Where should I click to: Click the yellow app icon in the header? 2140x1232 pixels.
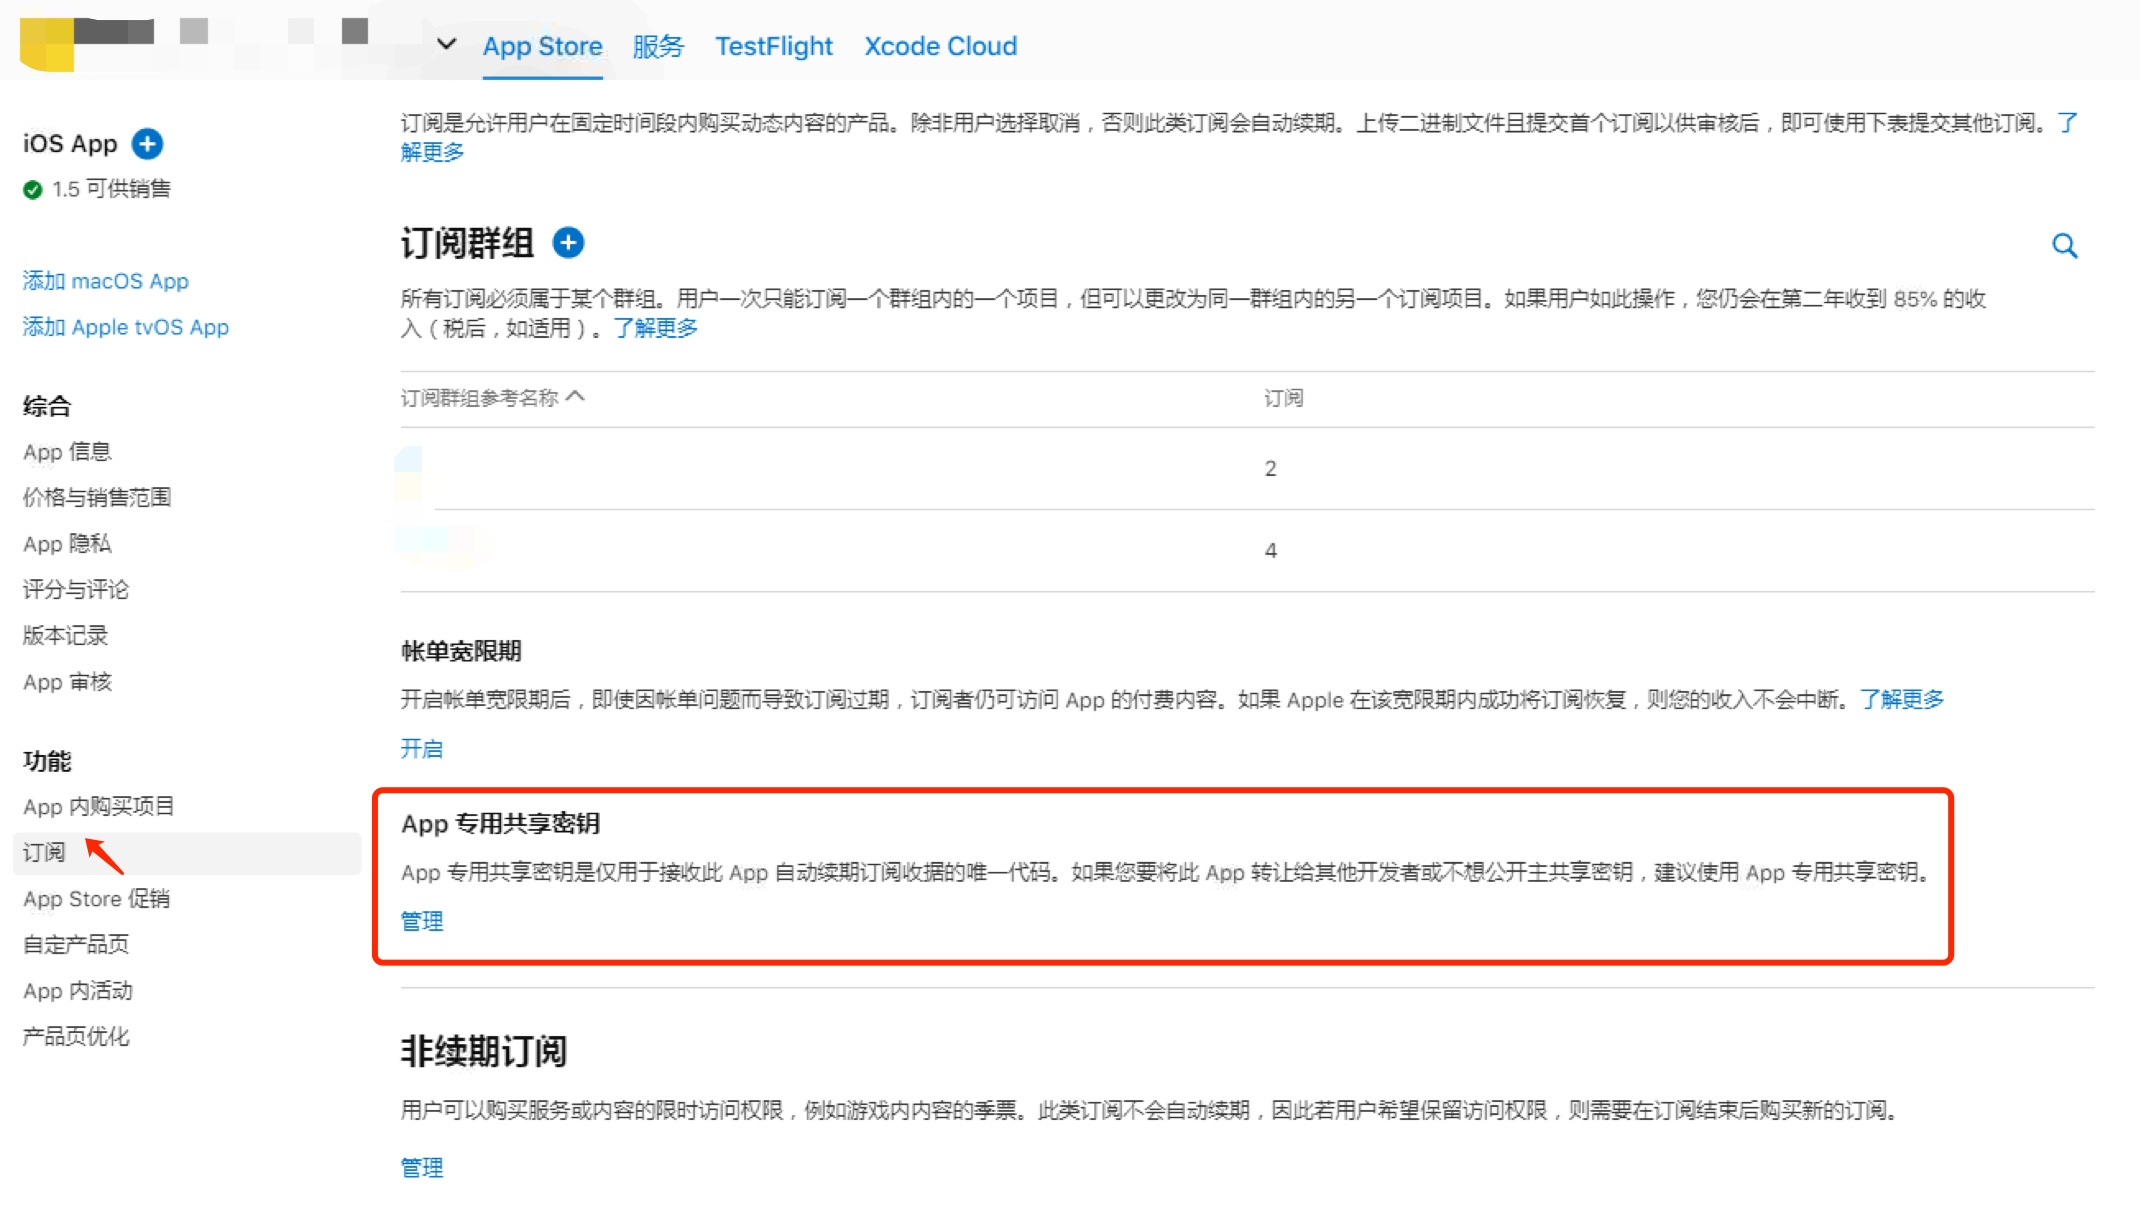(49, 40)
